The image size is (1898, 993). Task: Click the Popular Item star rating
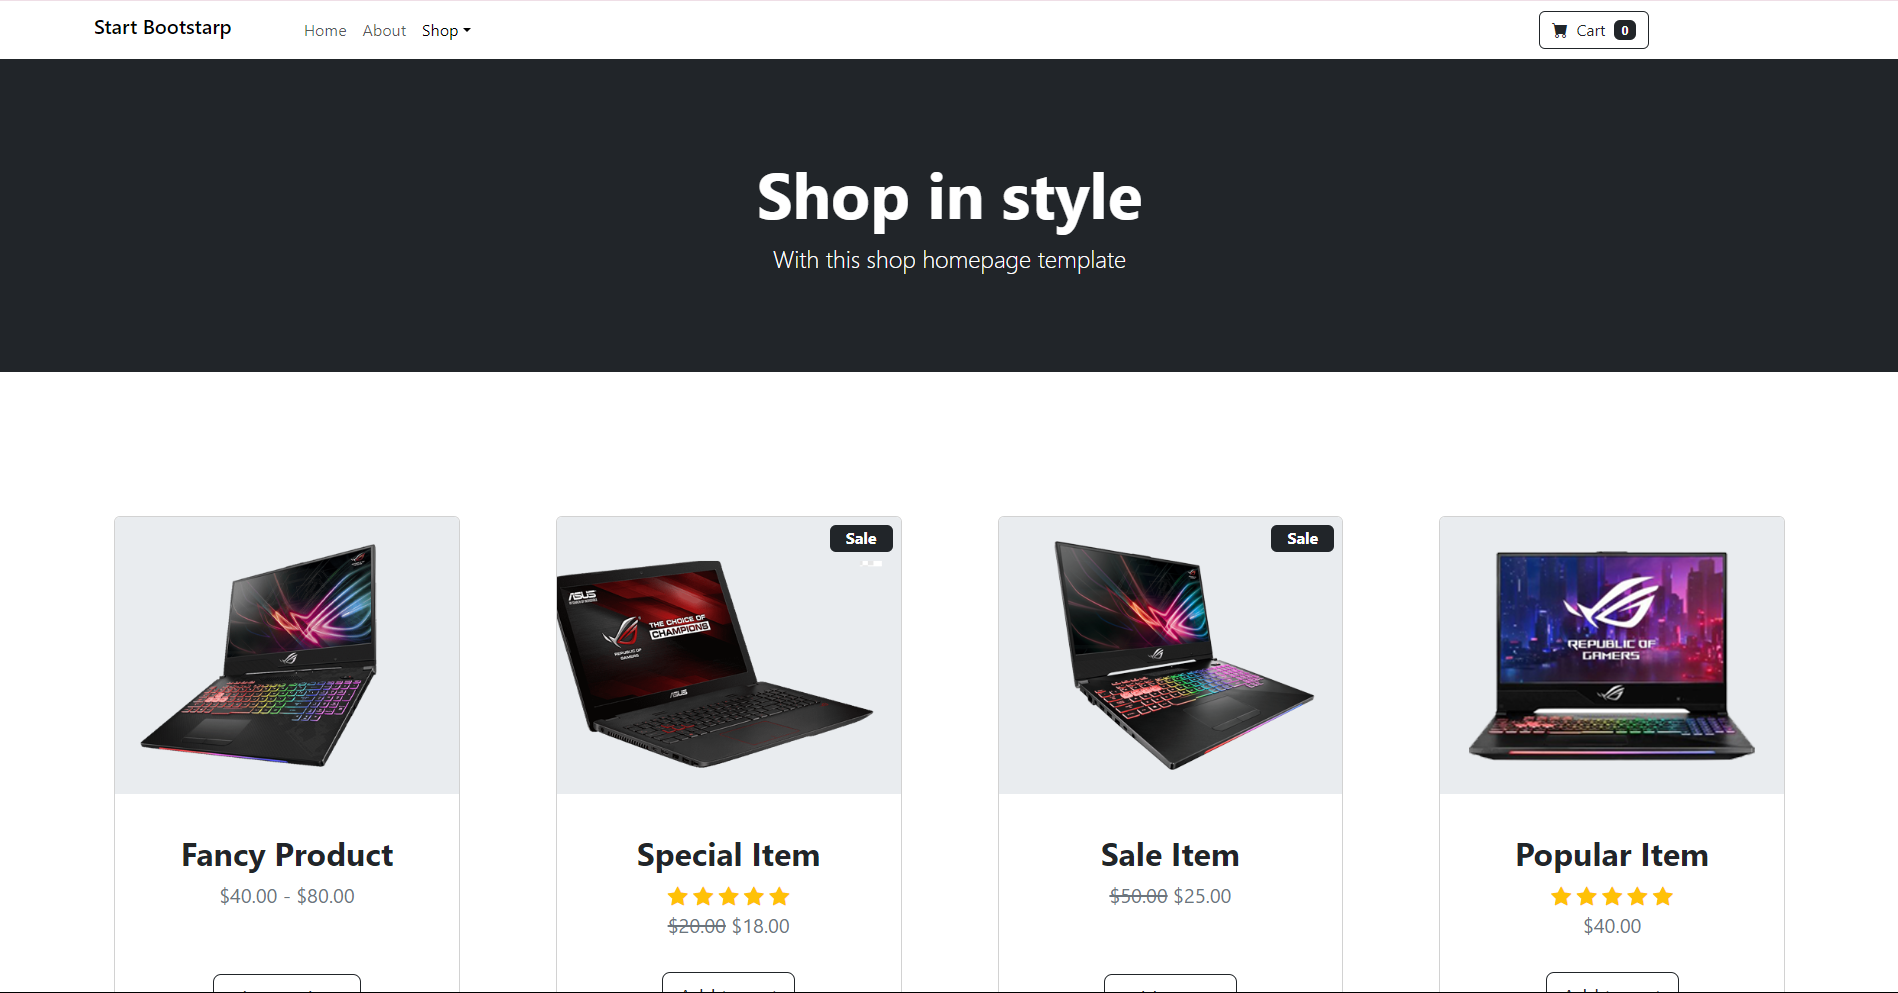click(1612, 896)
